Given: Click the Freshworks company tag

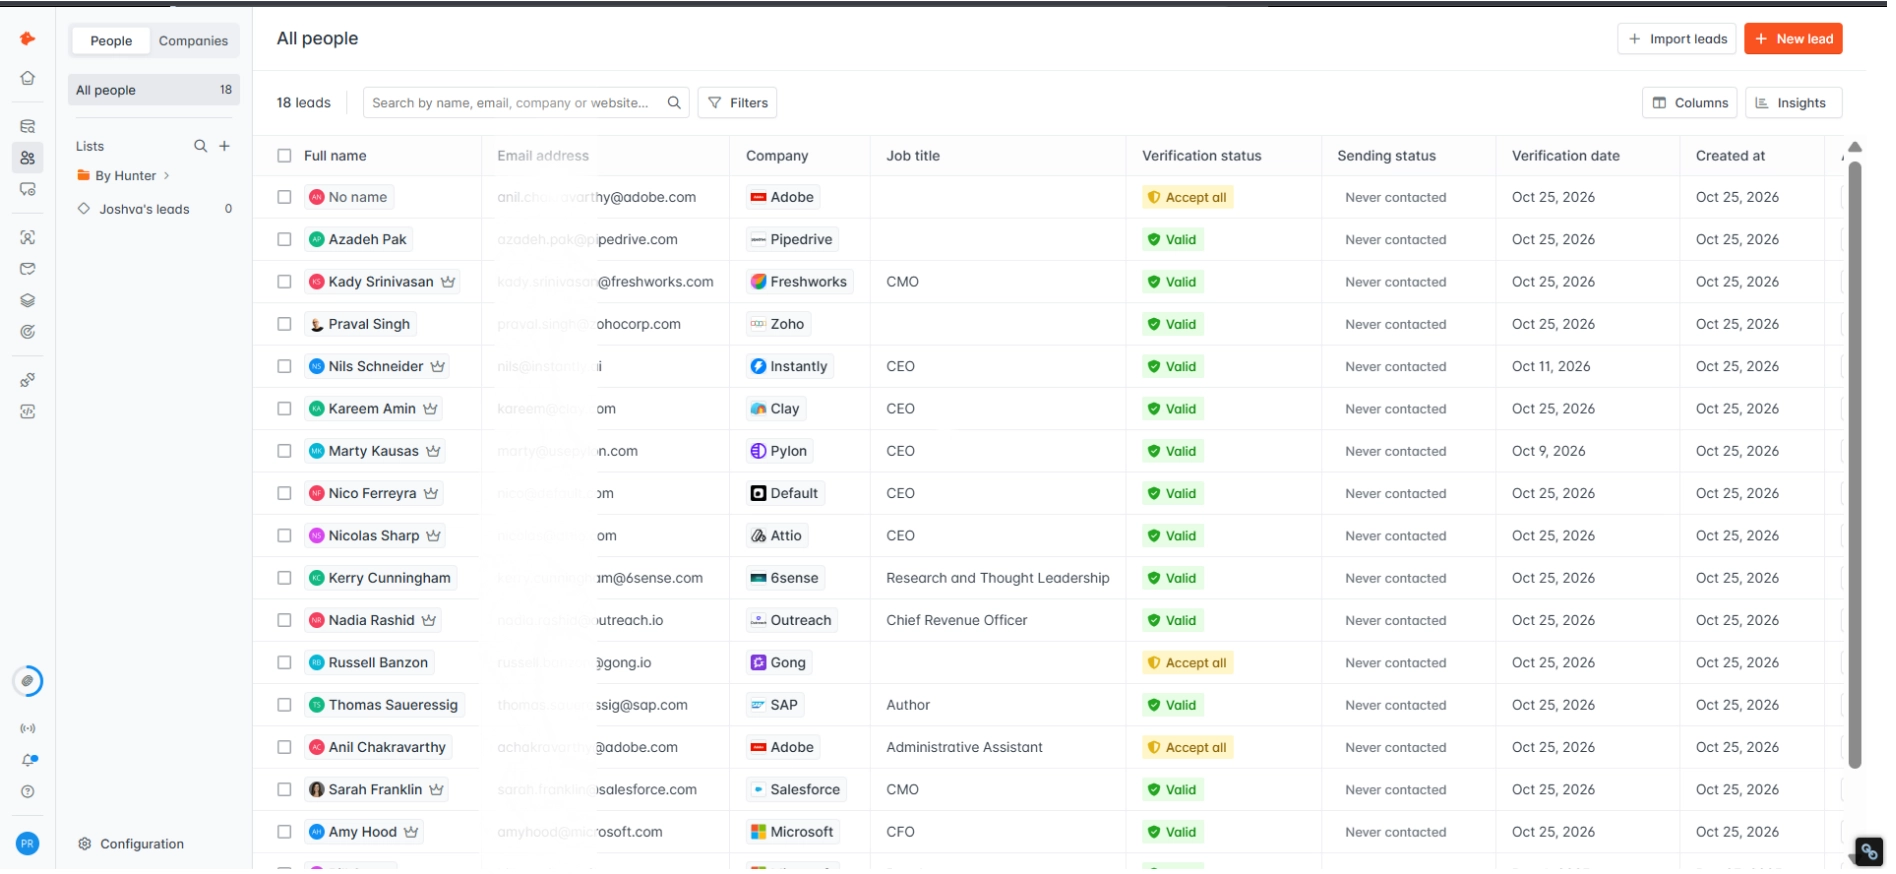Looking at the screenshot, I should click(x=799, y=282).
